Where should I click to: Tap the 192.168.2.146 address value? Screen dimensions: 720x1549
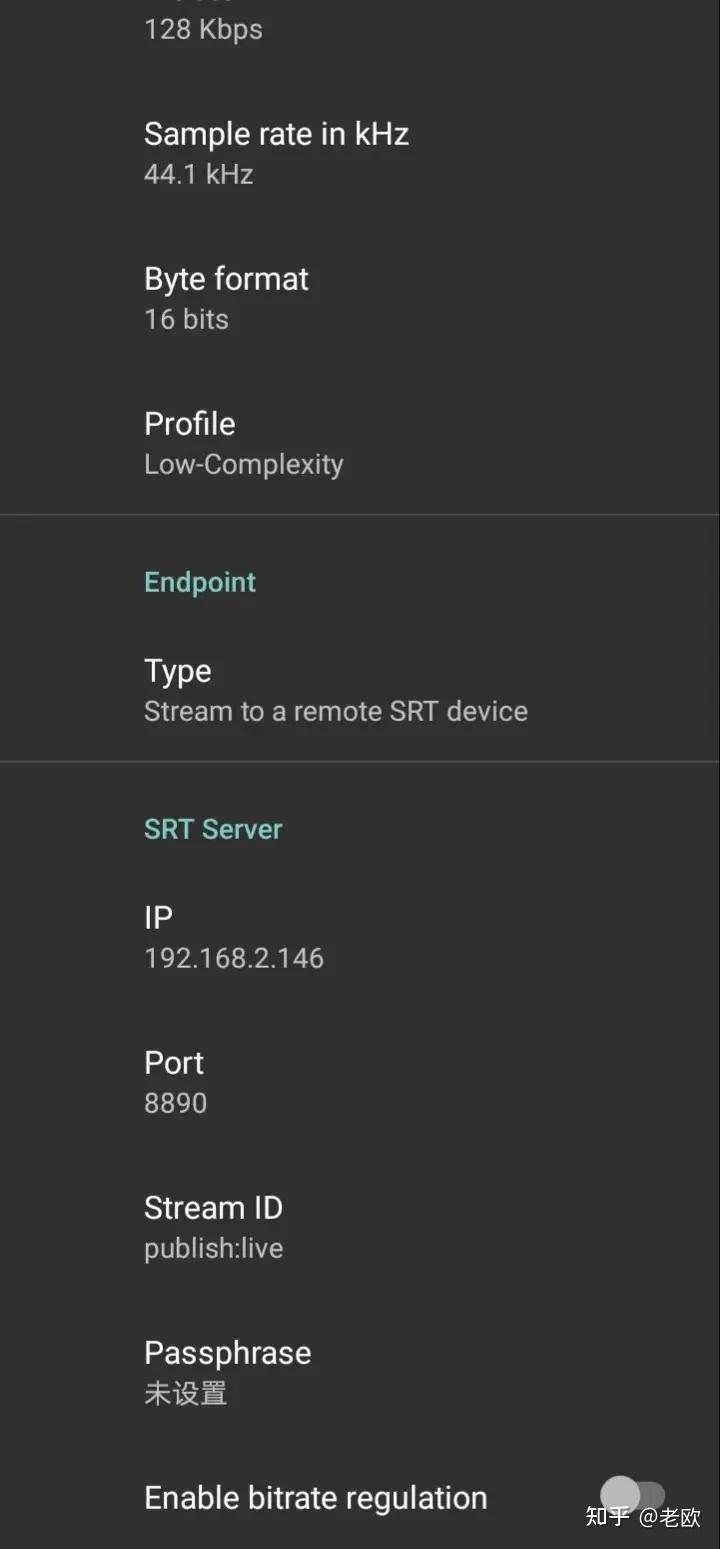tap(234, 958)
